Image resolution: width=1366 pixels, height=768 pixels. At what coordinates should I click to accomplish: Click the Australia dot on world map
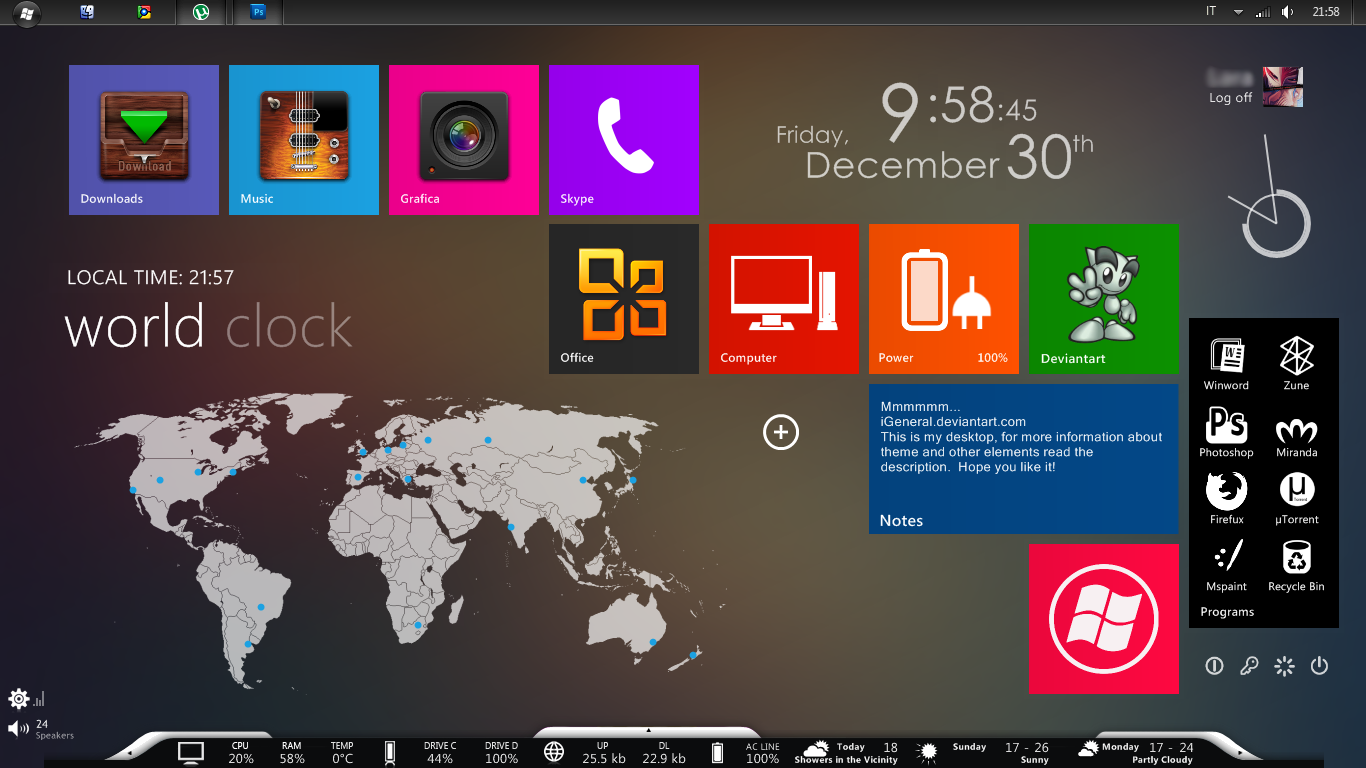(x=653, y=642)
